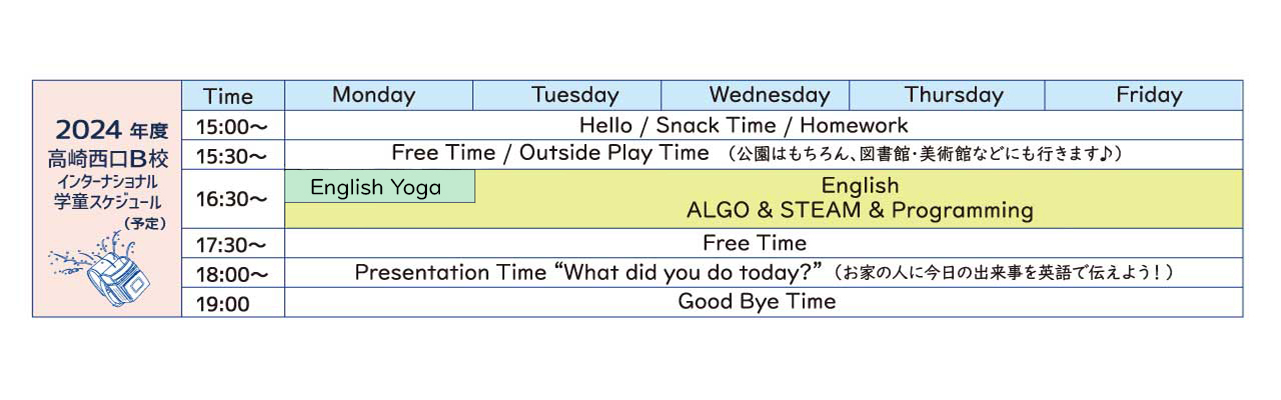Select the 17:30 time slot
Viewport: 1281px width, 400px height.
pos(232,245)
